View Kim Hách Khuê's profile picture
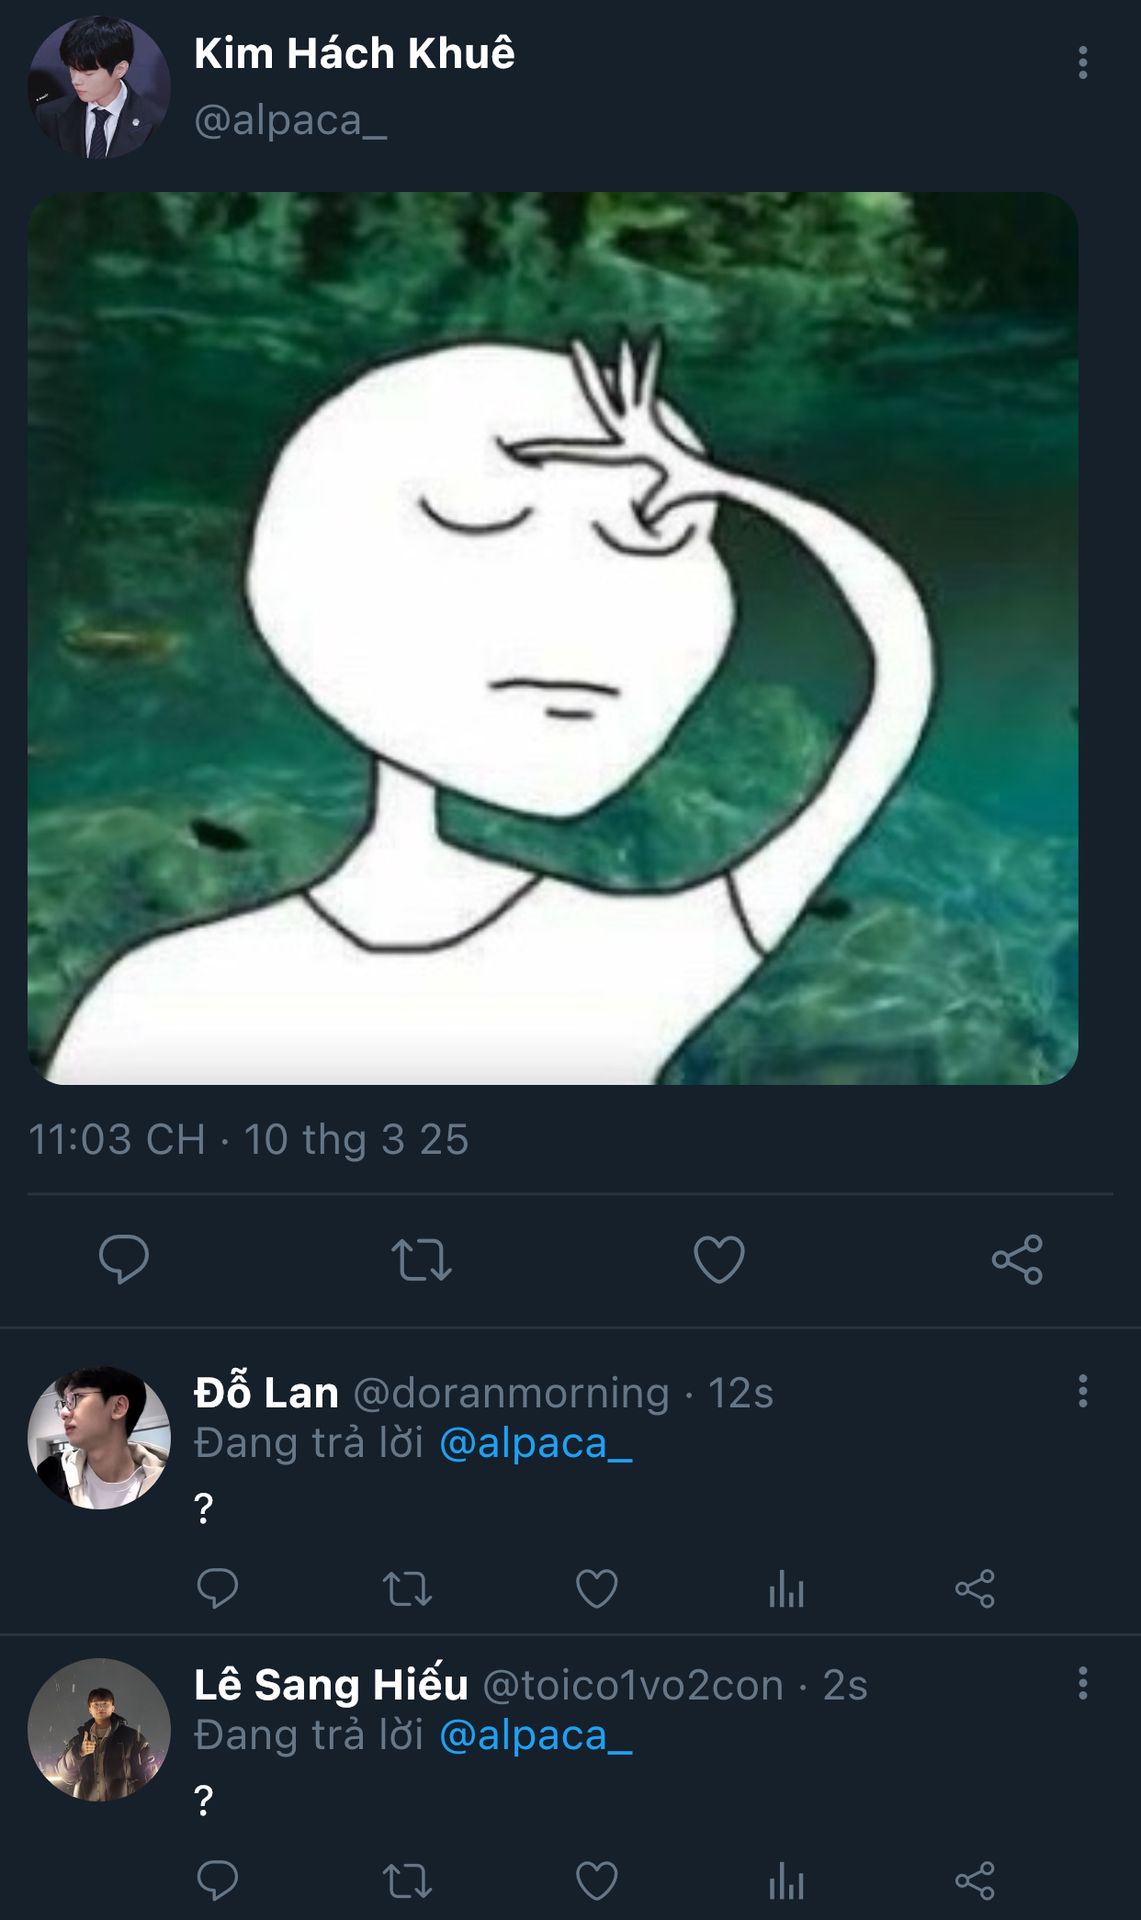 coord(98,87)
